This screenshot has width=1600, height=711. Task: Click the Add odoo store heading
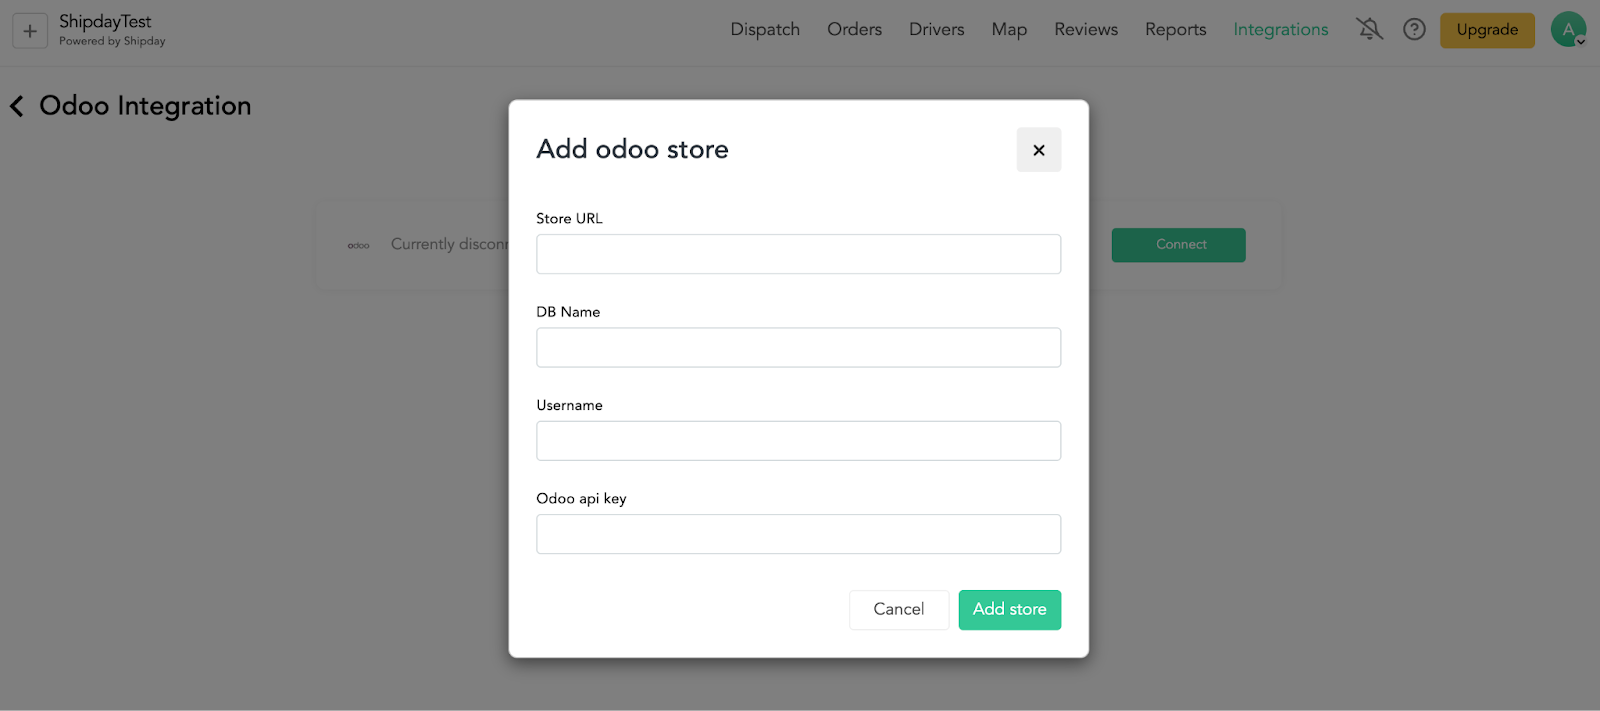tap(633, 149)
